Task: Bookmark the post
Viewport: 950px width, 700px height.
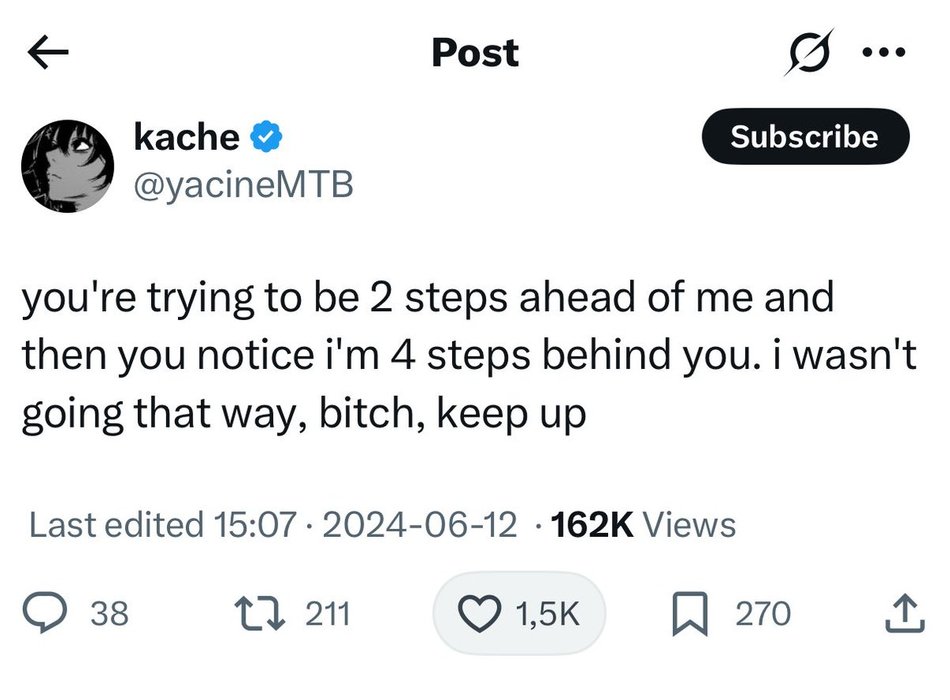Action: pyautogui.click(x=690, y=613)
